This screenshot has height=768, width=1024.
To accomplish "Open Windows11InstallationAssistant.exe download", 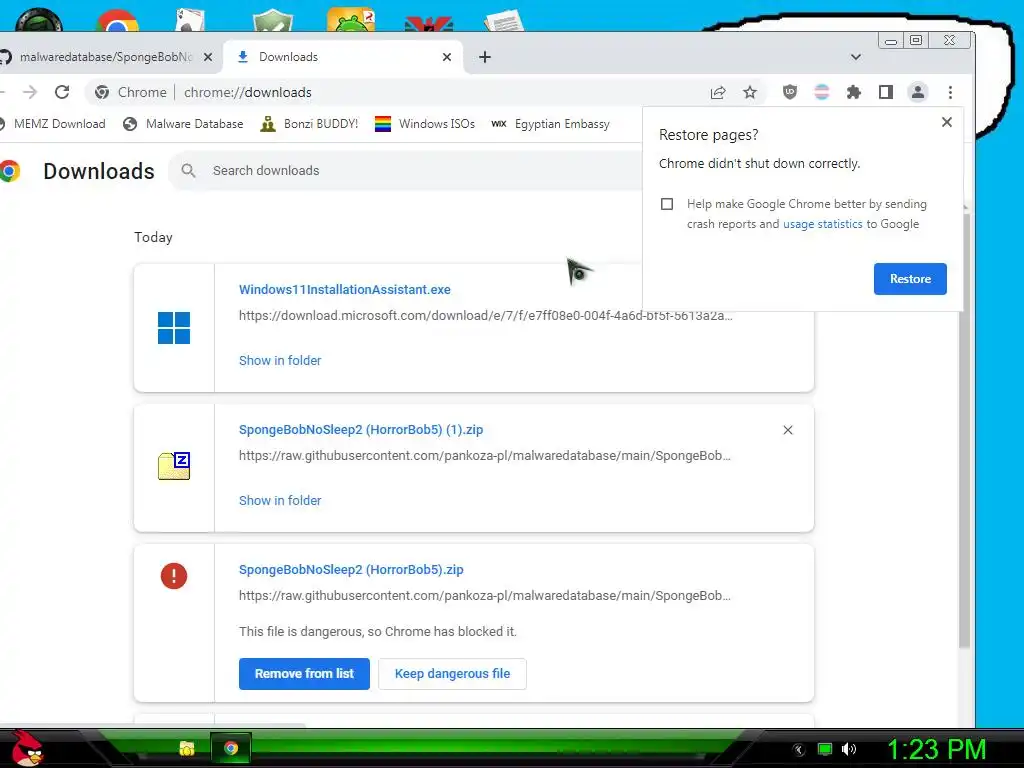I will coord(344,289).
